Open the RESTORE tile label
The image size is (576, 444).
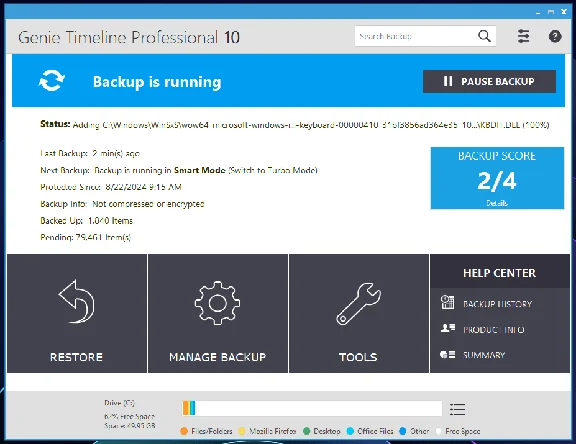point(76,357)
